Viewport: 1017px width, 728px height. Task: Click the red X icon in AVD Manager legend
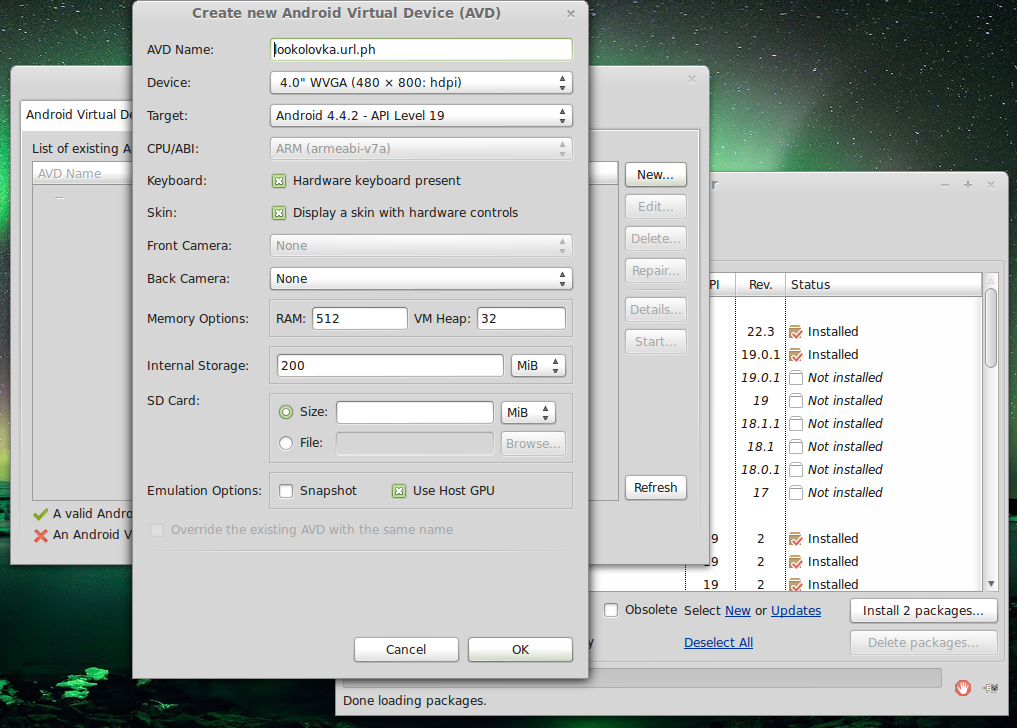tap(40, 535)
